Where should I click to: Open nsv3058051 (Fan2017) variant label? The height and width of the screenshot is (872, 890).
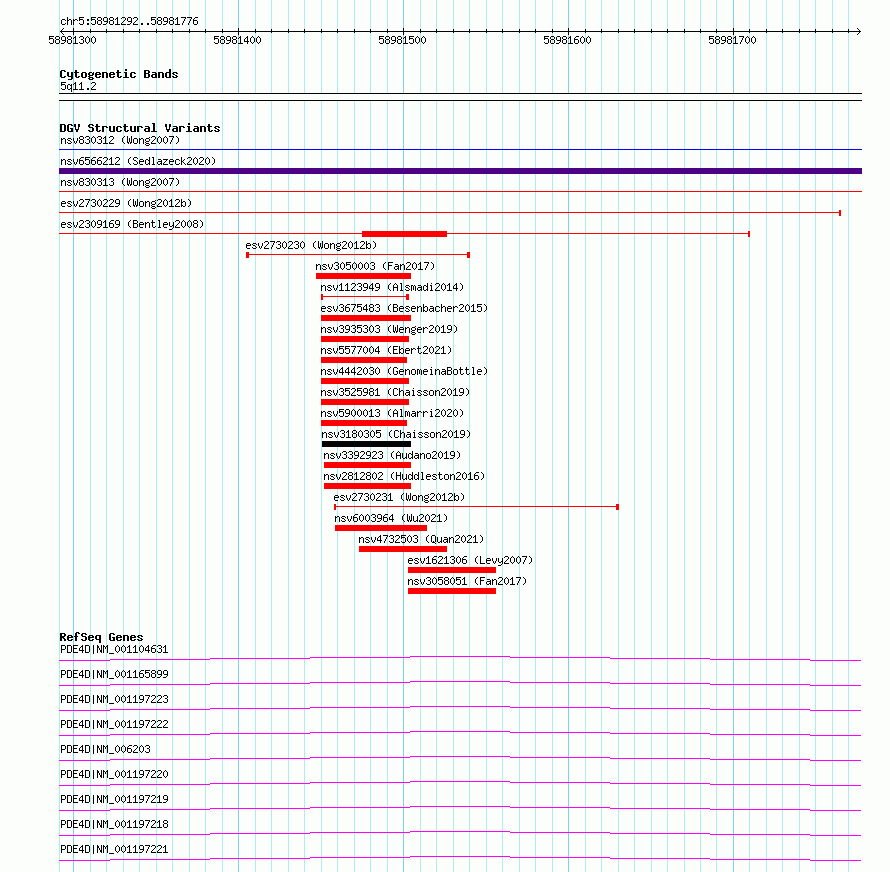click(467, 581)
